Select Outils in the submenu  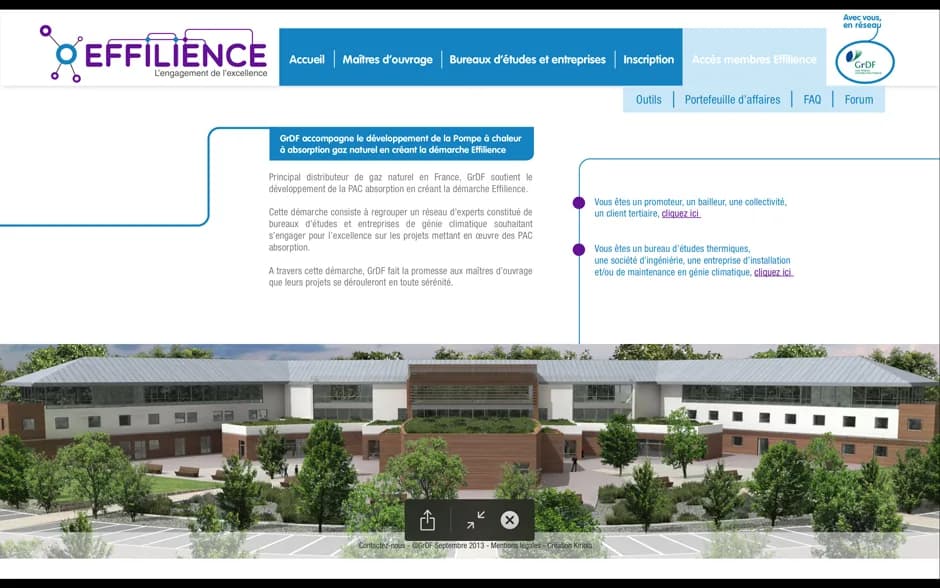(649, 99)
